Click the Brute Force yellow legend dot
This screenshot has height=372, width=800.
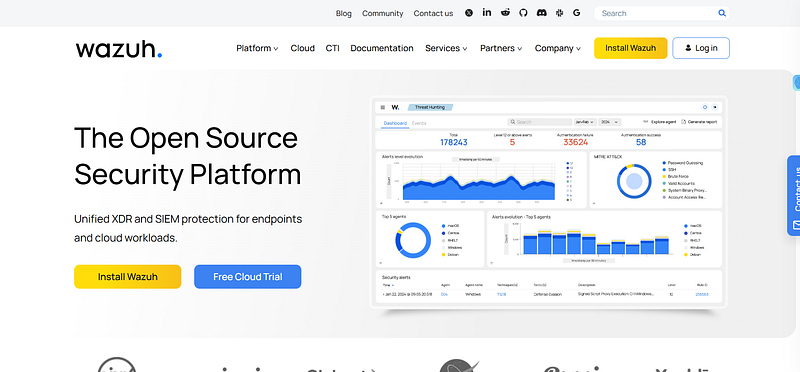tap(664, 176)
